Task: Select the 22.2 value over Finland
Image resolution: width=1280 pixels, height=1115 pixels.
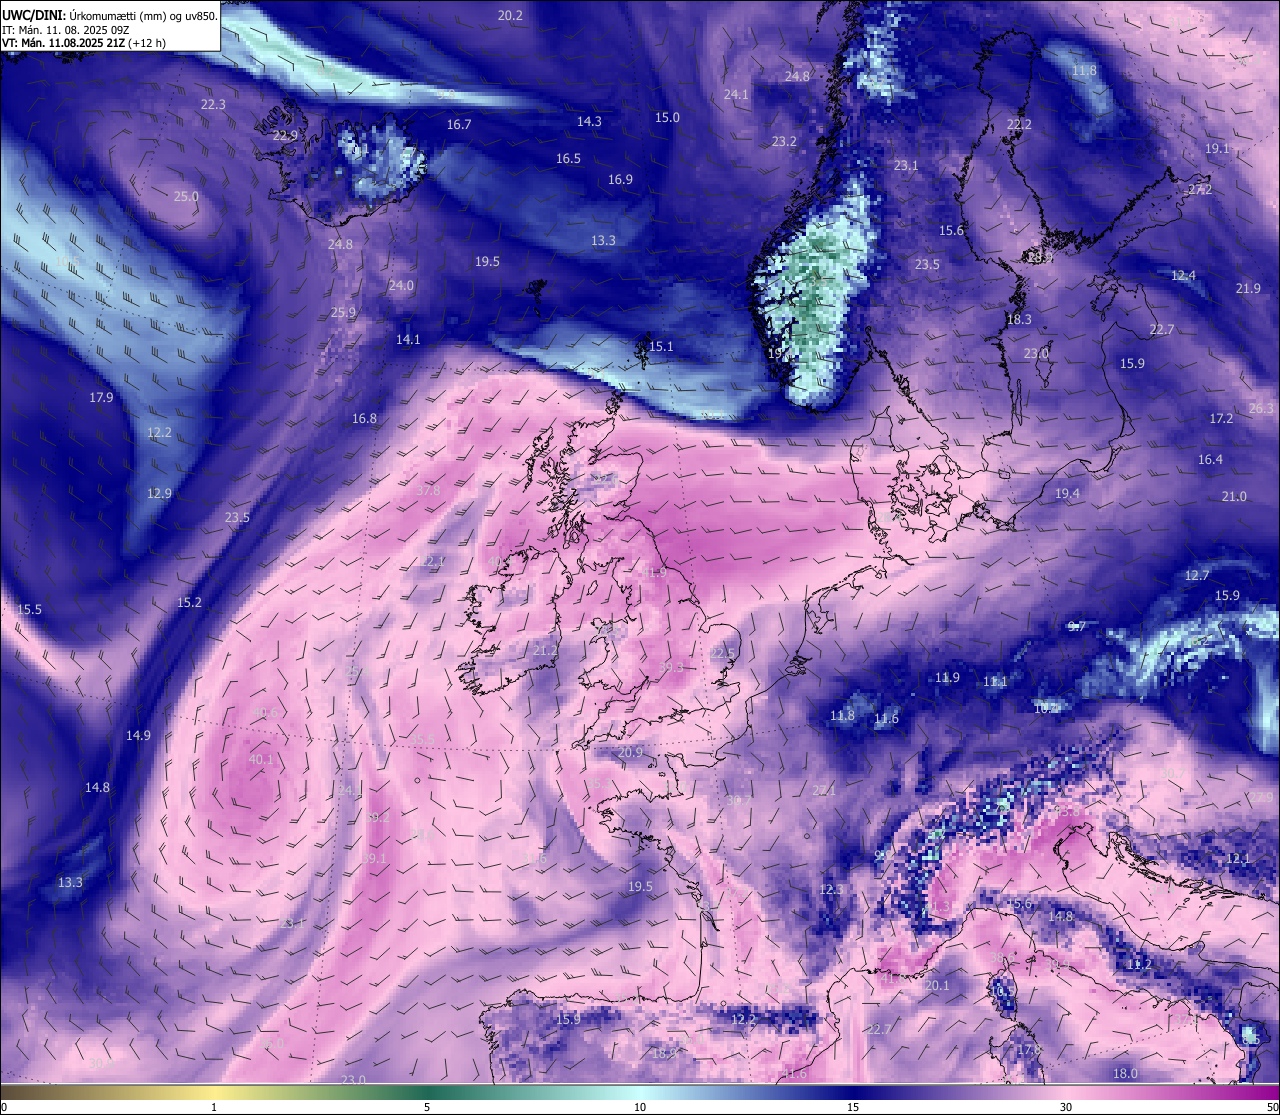Action: click(x=1019, y=125)
